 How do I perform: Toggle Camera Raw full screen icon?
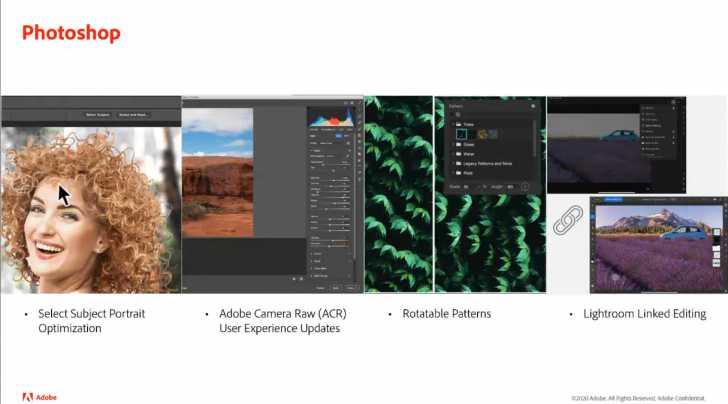(360, 103)
